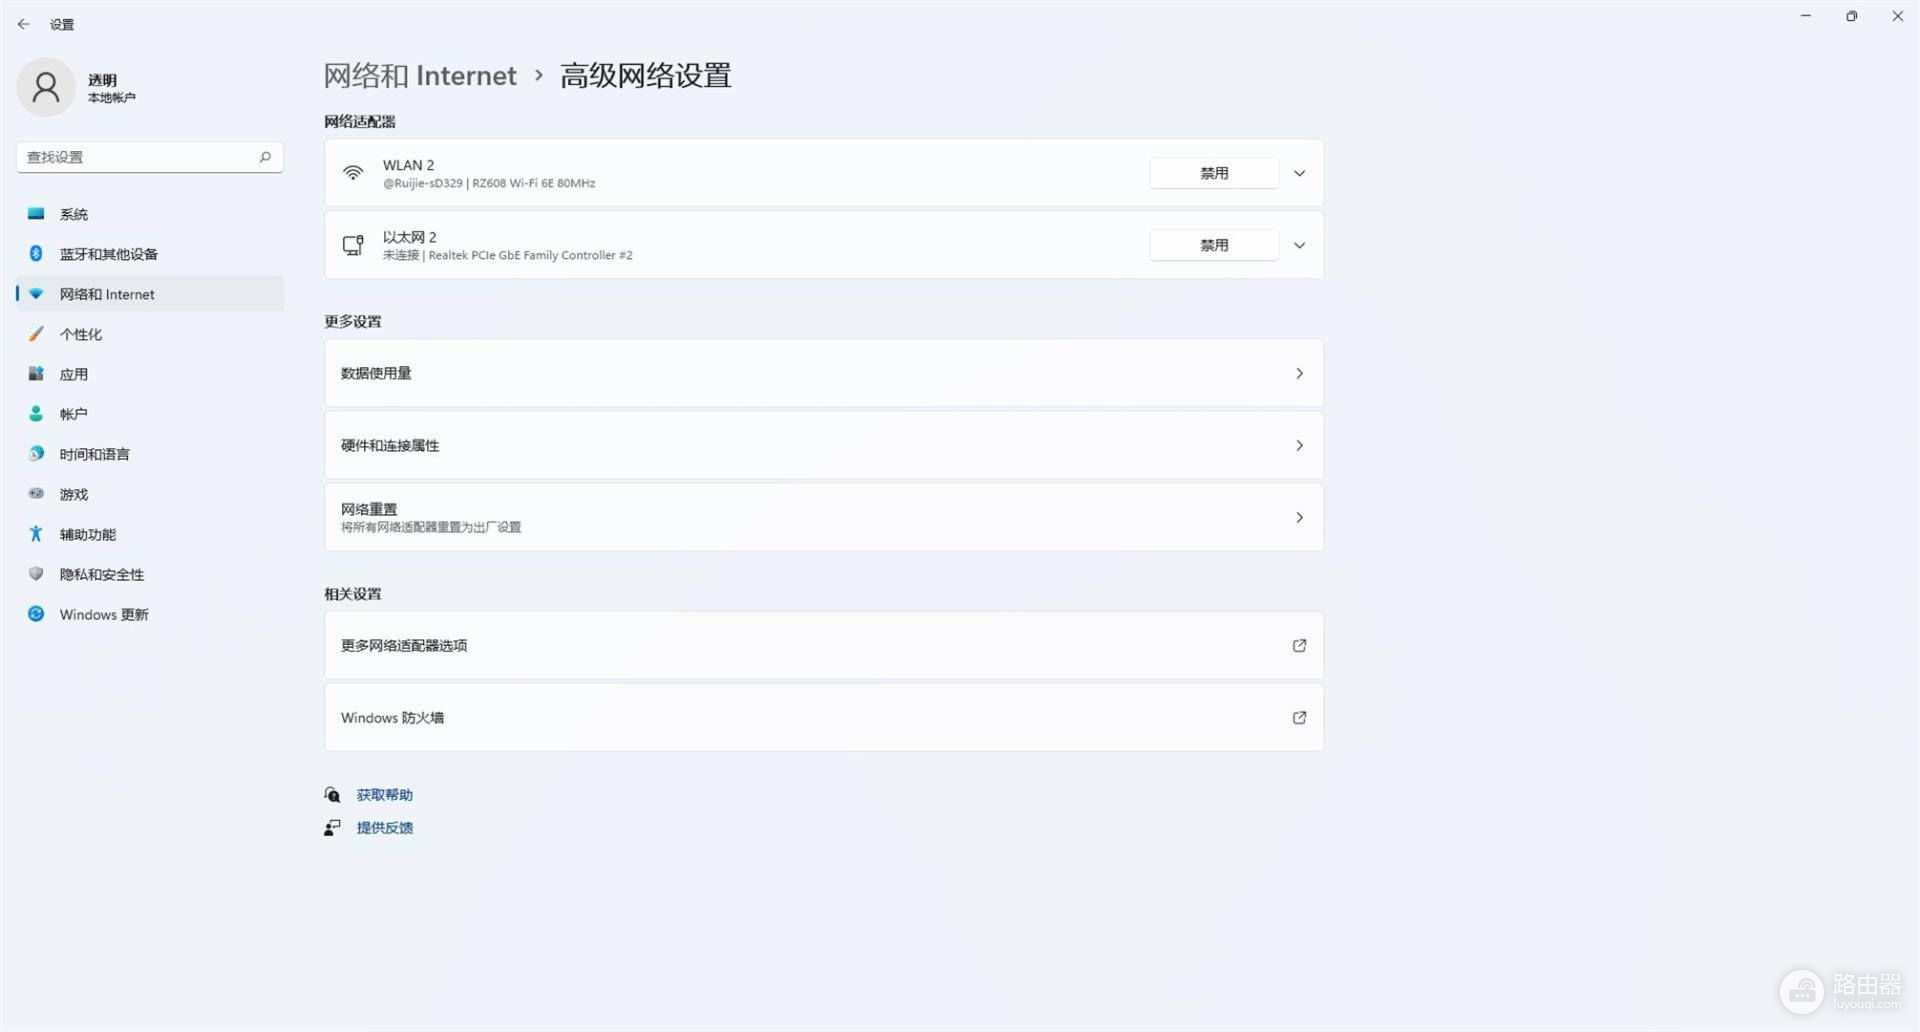The image size is (1920, 1032).
Task: Select 时间和语言 in the sidebar
Action: [x=150, y=454]
